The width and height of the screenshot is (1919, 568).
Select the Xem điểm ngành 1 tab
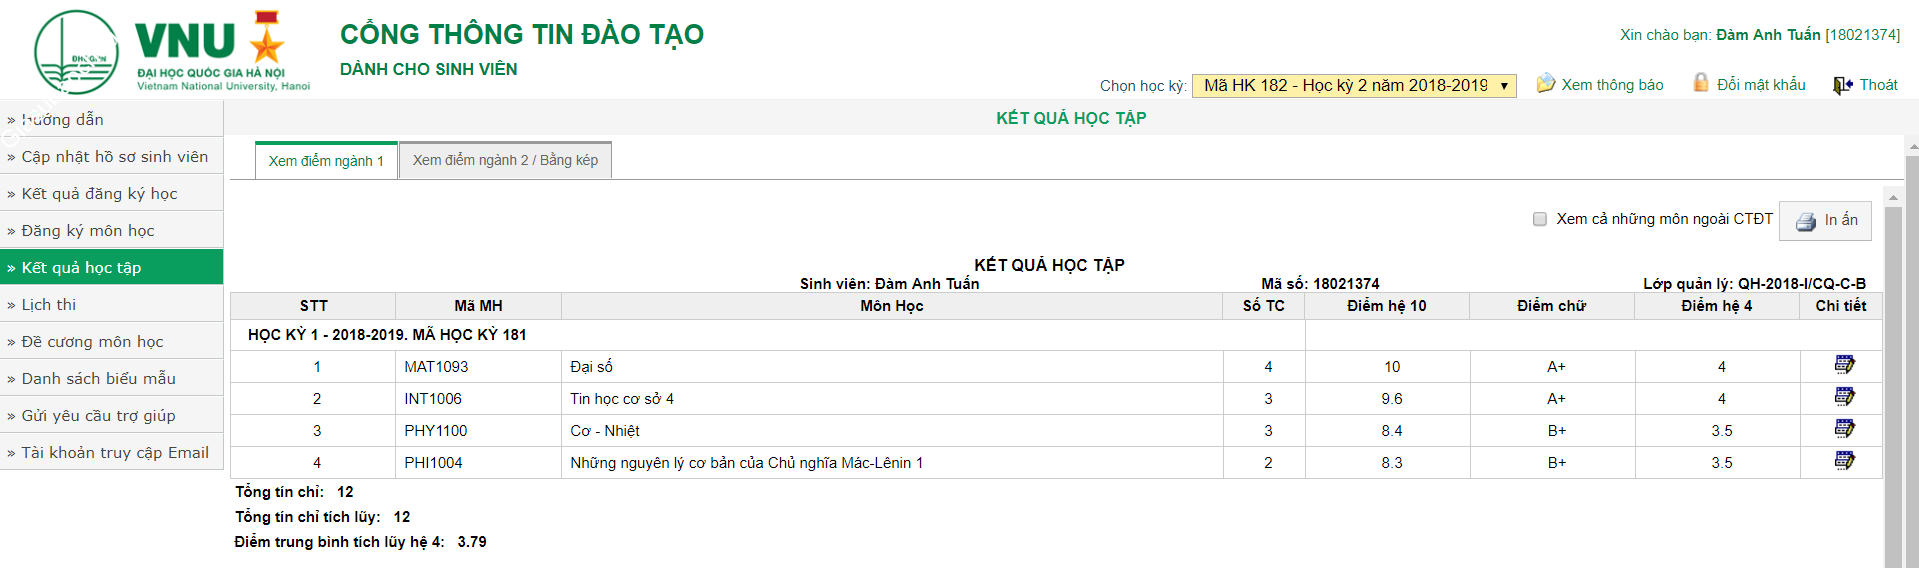(326, 161)
